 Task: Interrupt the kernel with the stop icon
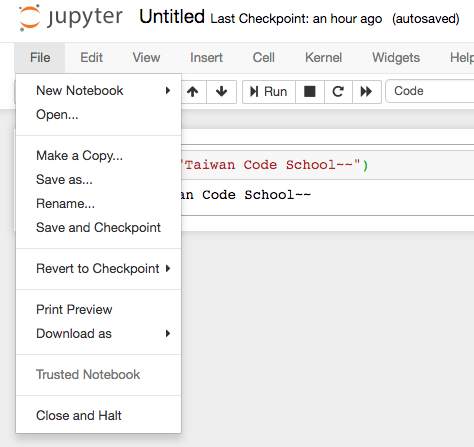310,92
